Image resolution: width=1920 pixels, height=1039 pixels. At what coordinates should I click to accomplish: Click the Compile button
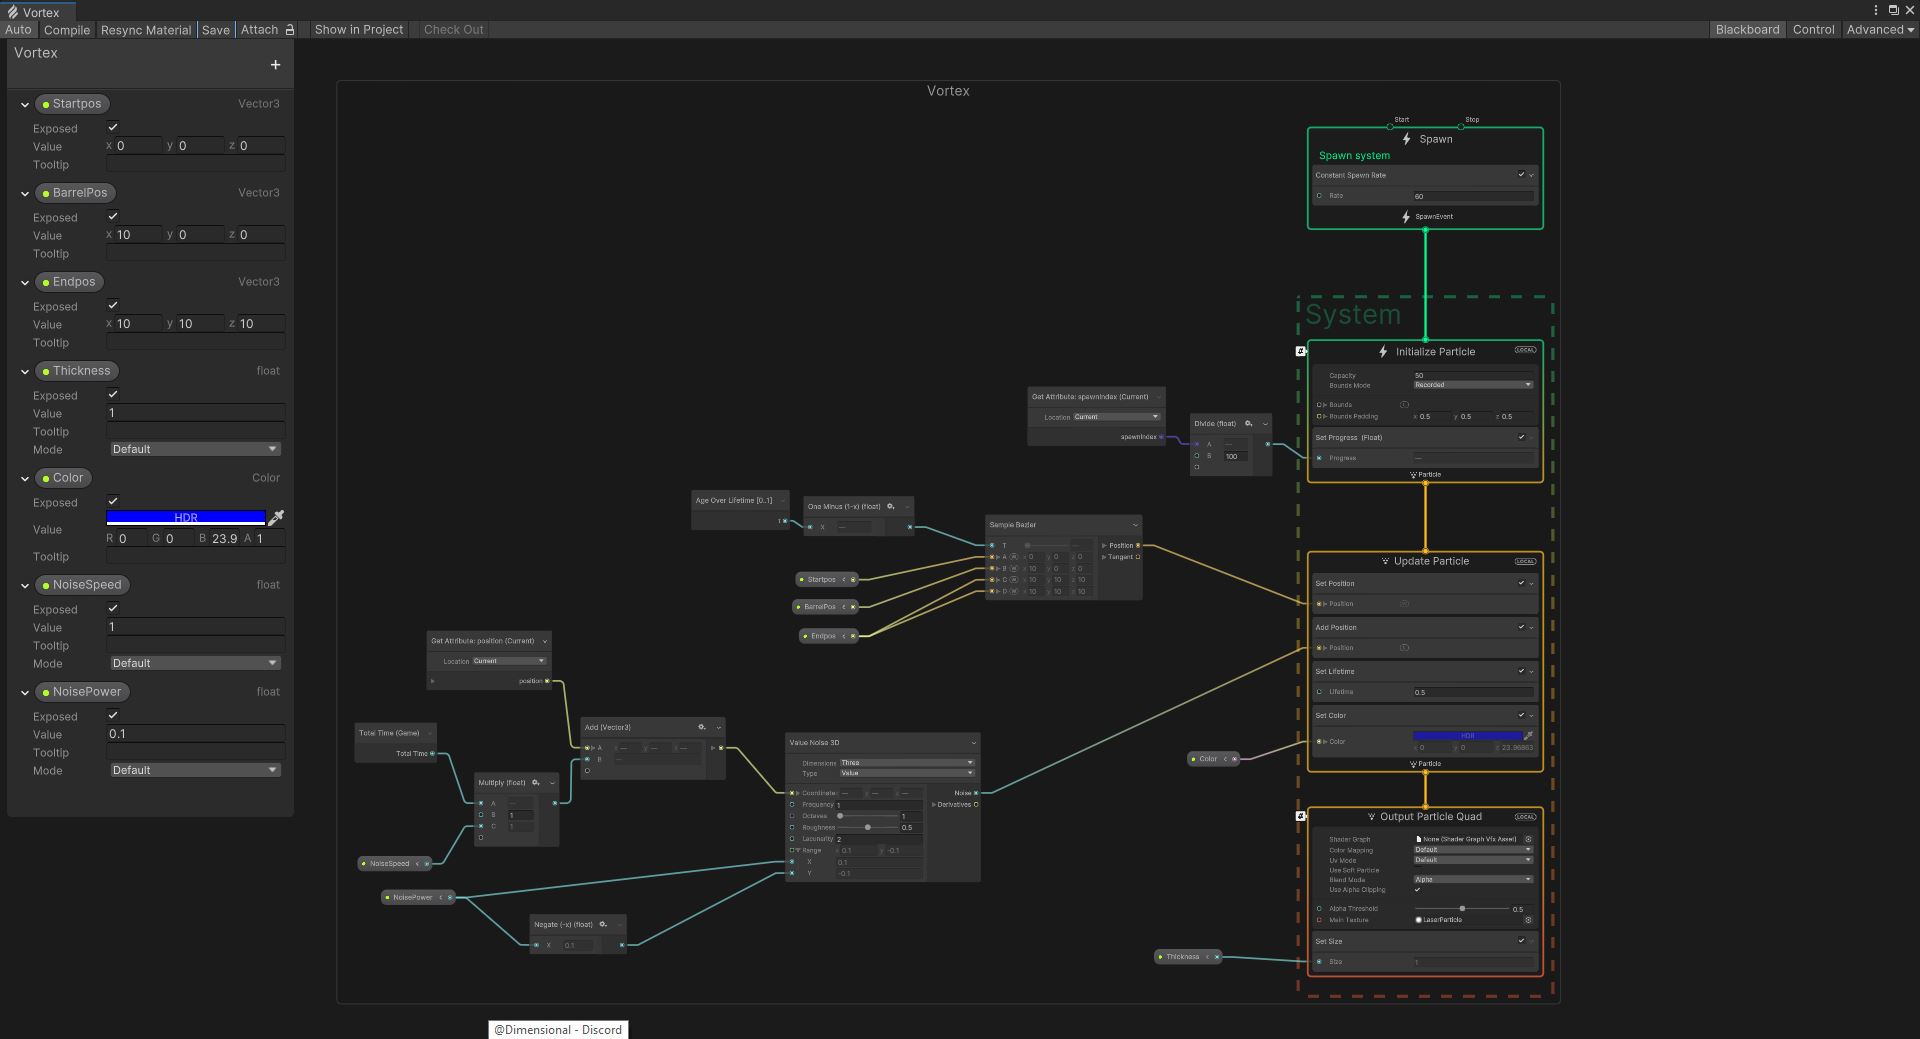[x=67, y=30]
